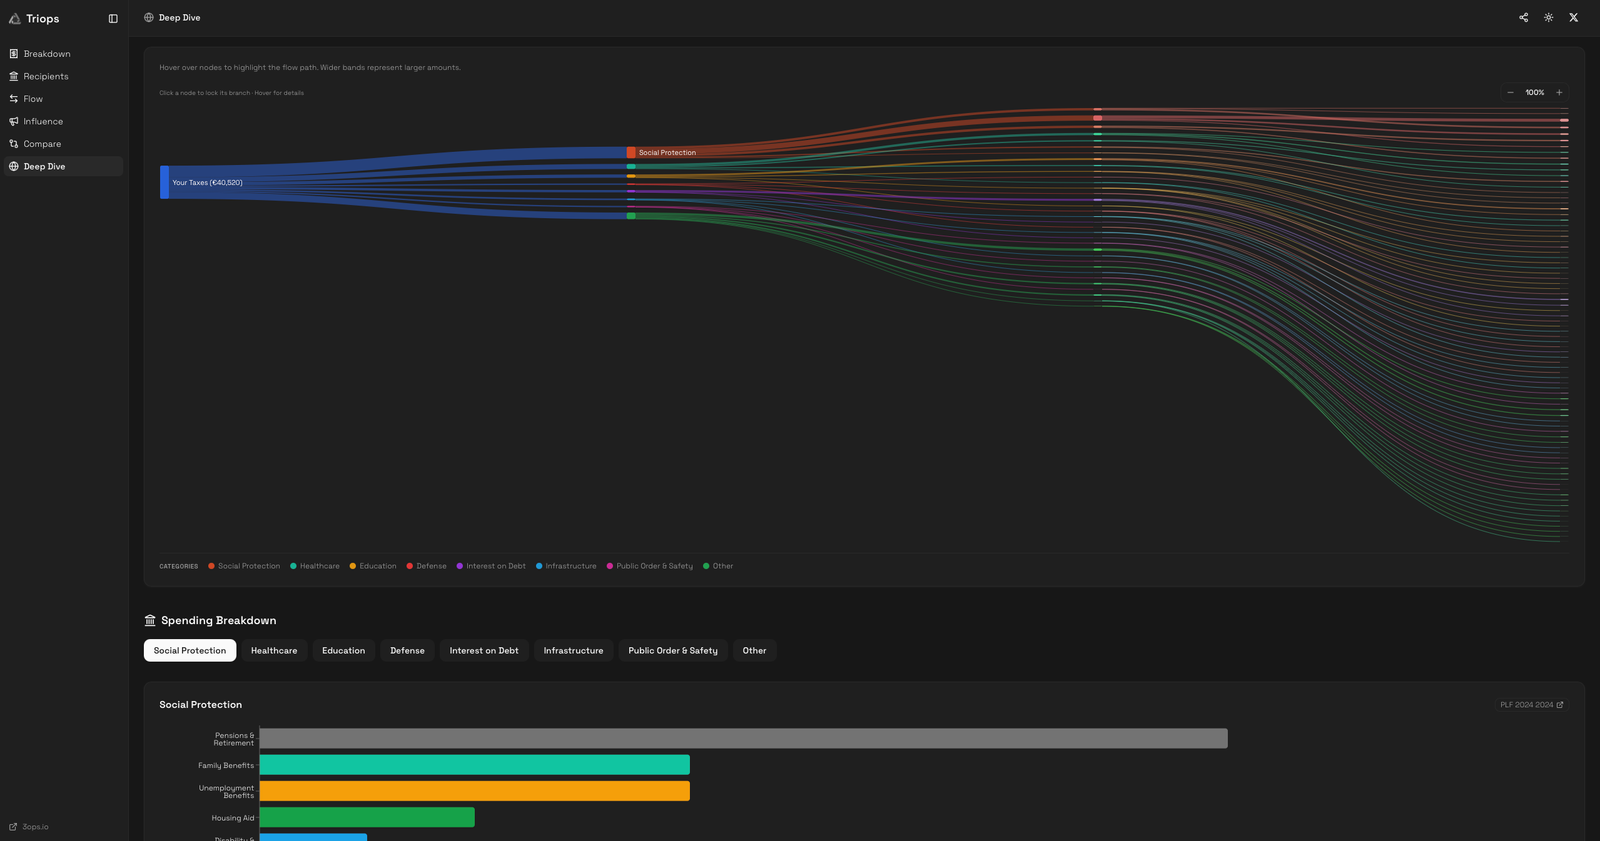Screen dimensions: 1600x841
Task: Go to Recipients in sidebar
Action: pyautogui.click(x=46, y=77)
